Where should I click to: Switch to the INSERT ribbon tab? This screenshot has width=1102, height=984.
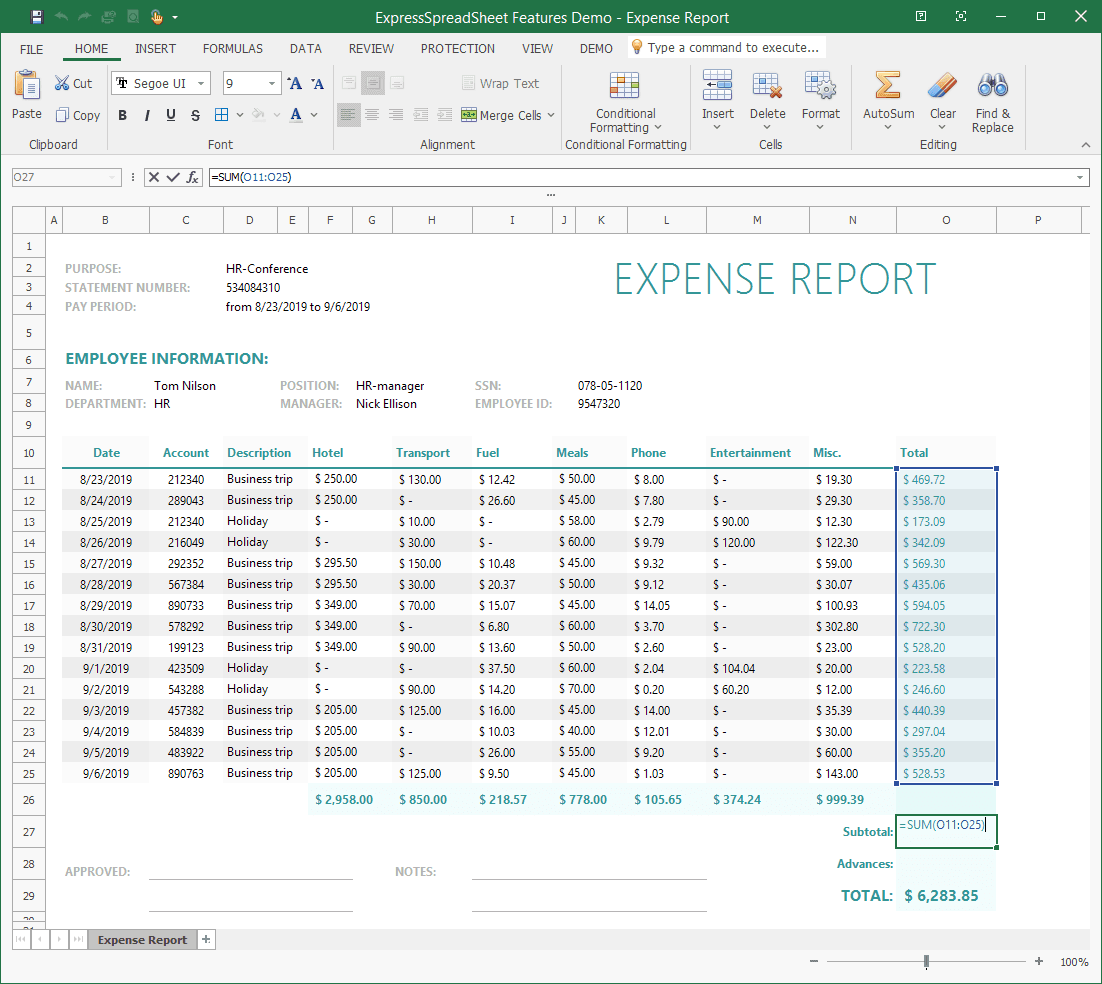pos(155,48)
